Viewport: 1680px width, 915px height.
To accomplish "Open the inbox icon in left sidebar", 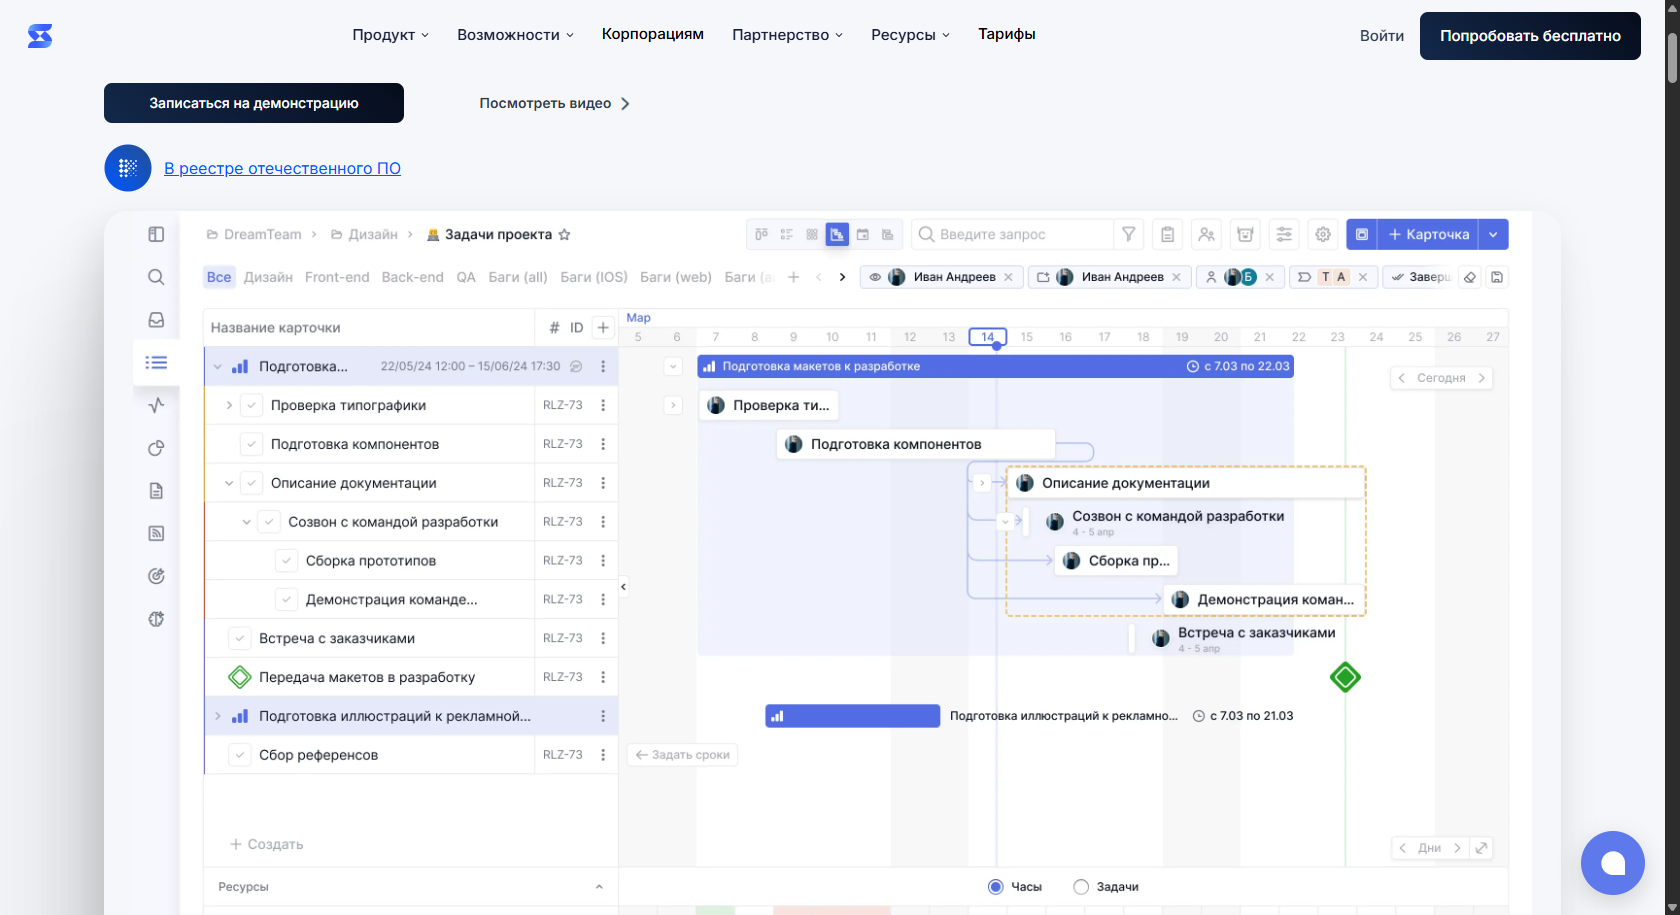I will pyautogui.click(x=156, y=320).
